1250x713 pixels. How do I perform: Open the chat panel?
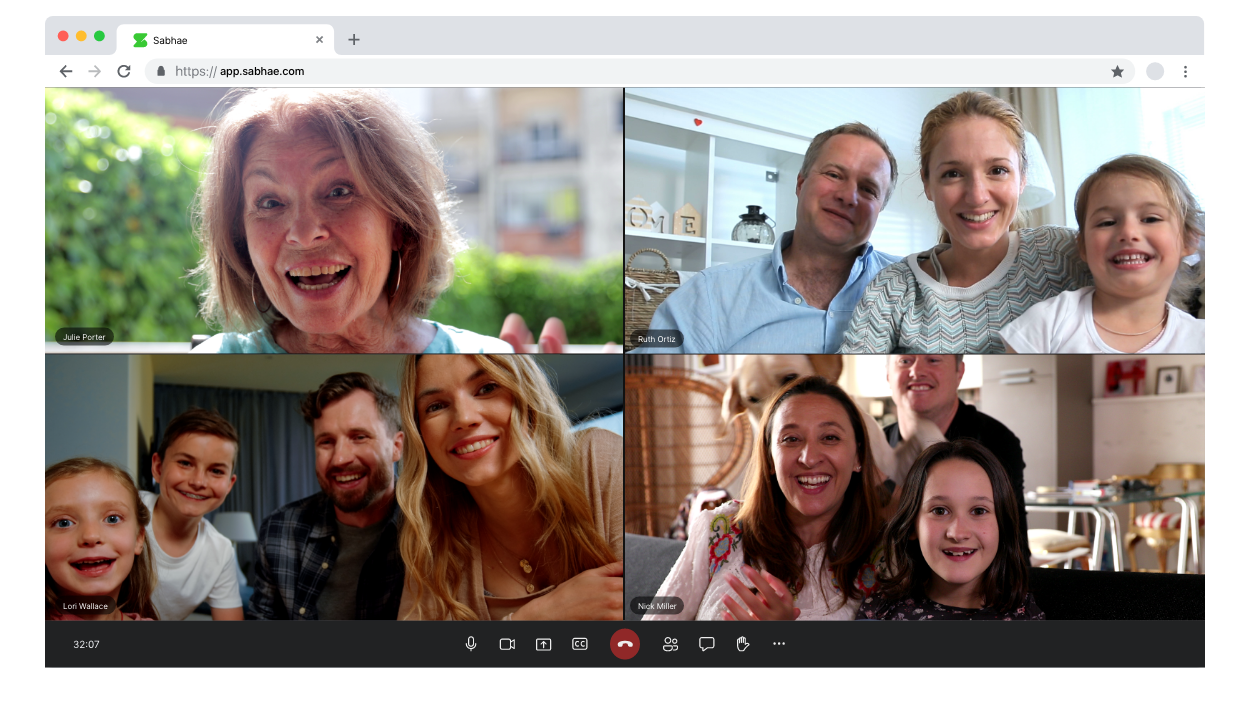707,644
